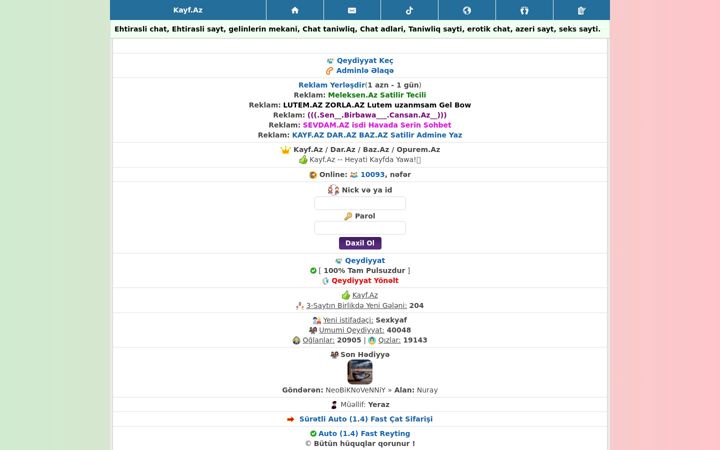This screenshot has width=720, height=450.
Task: Click thumbs-up icon beside Heyati Kayfda Yawa
Action: [303, 159]
